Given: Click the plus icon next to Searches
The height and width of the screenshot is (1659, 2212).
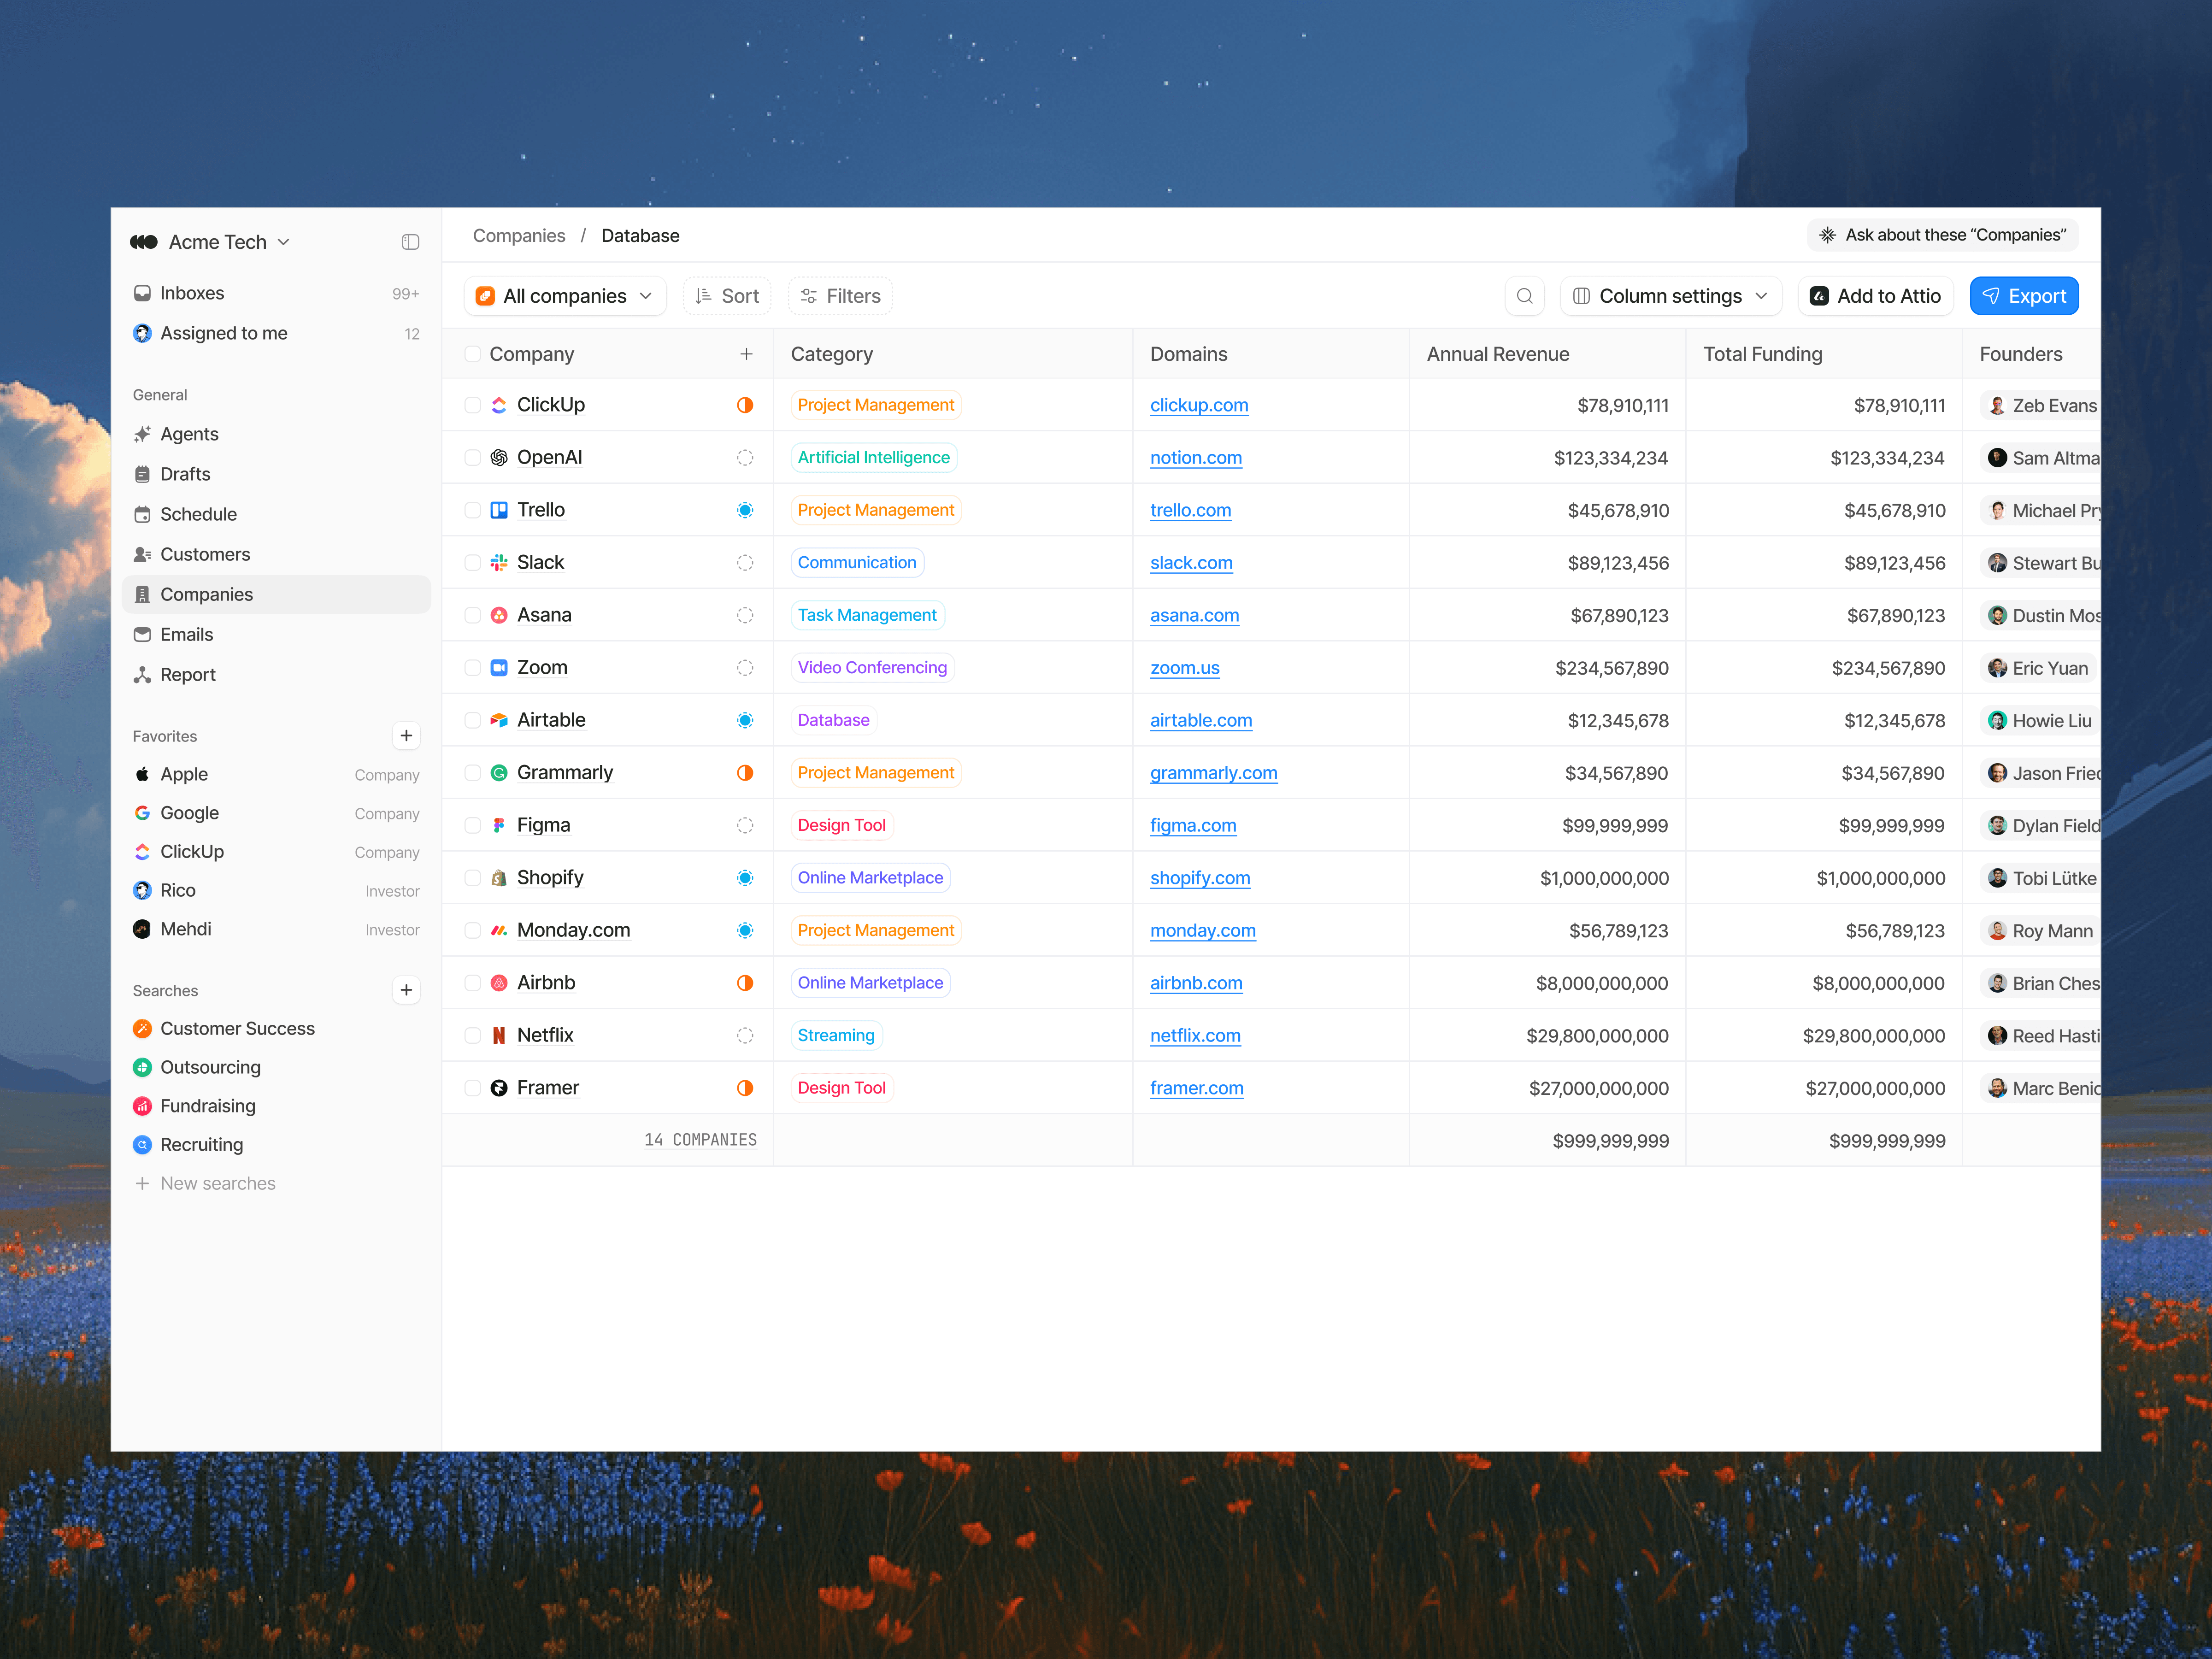Looking at the screenshot, I should point(406,990).
